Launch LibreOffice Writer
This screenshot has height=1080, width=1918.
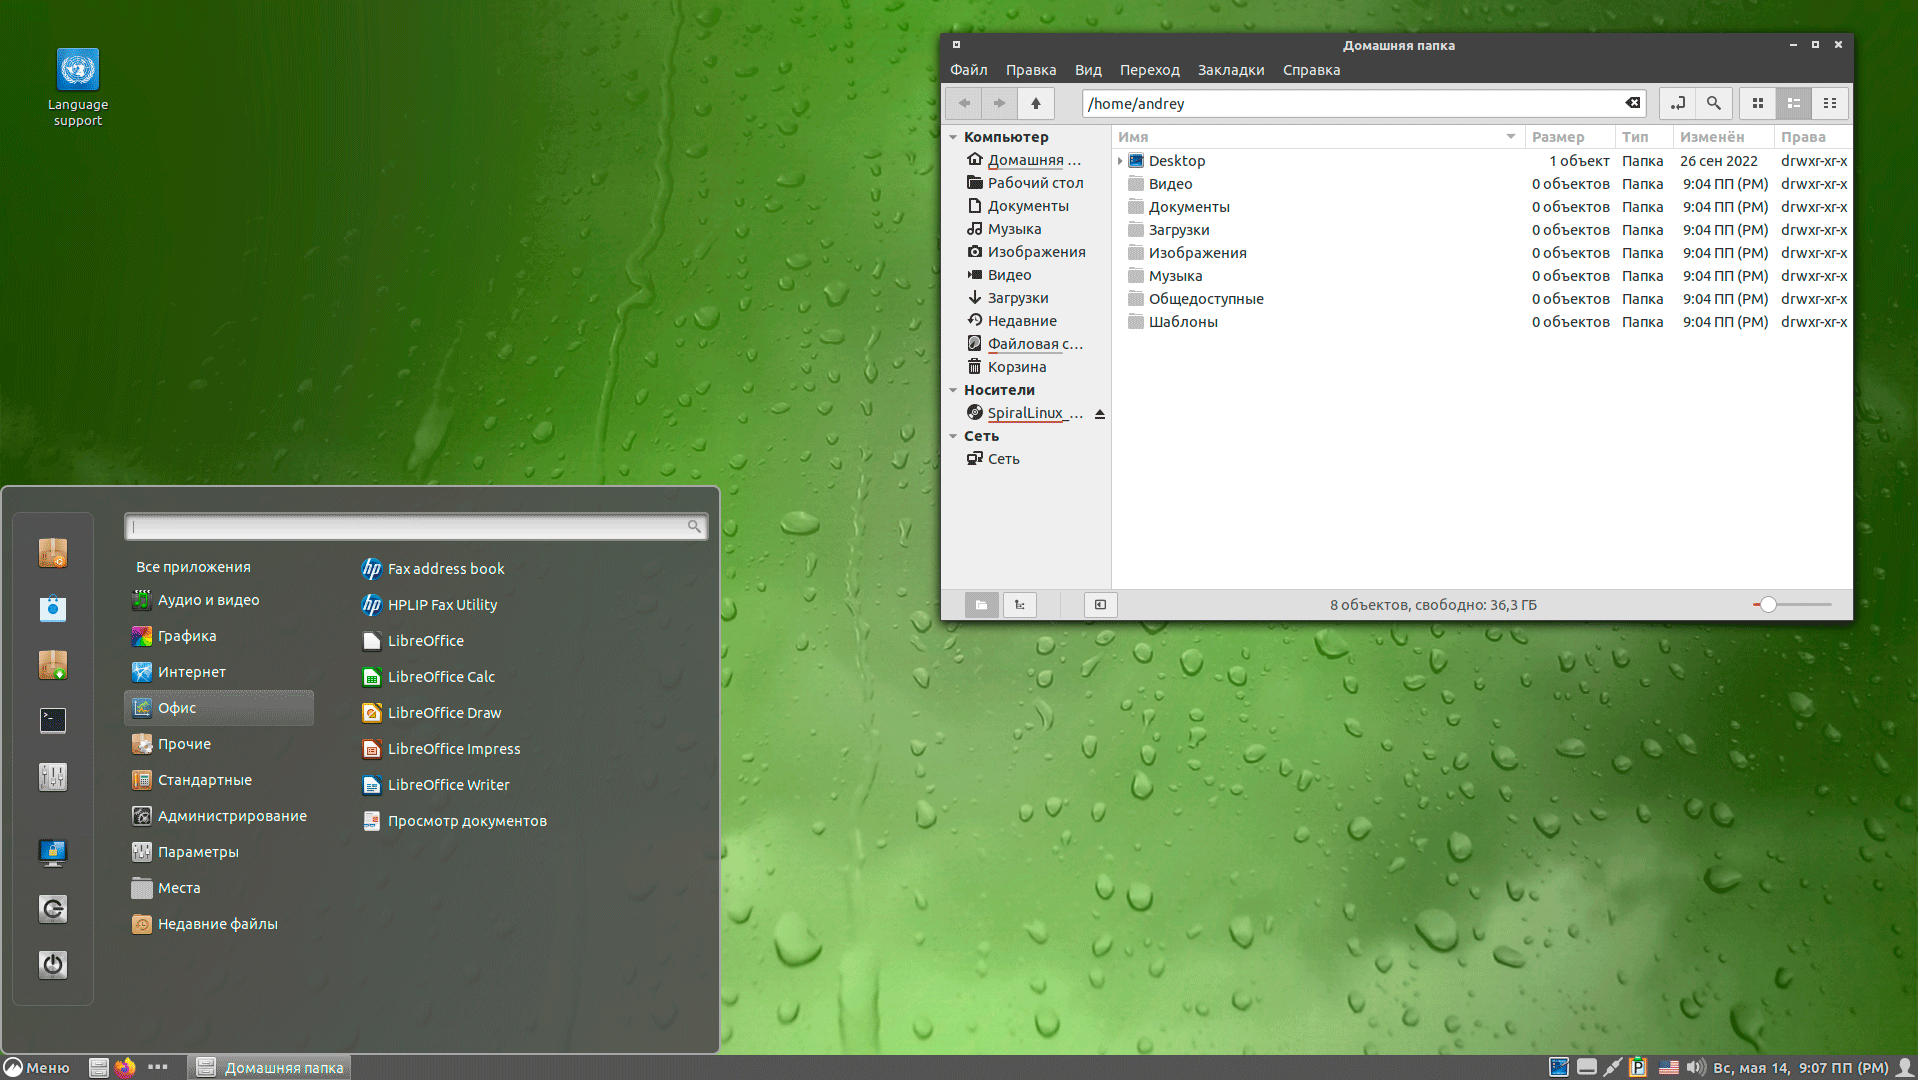[448, 785]
